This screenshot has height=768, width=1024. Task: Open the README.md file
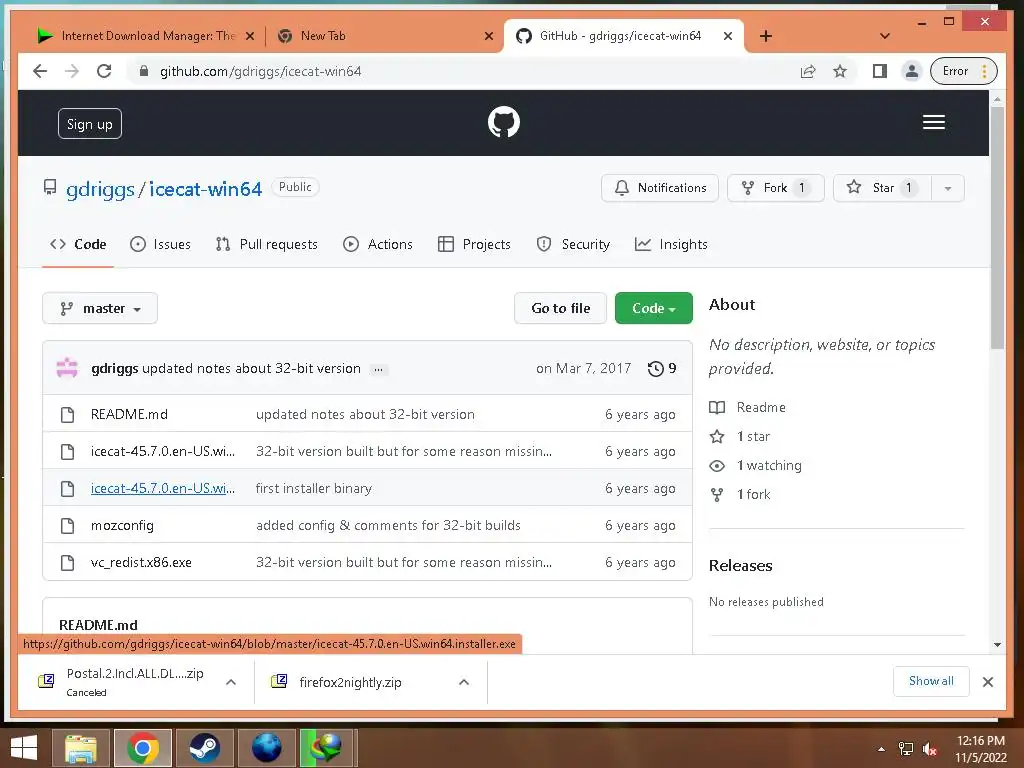point(129,415)
